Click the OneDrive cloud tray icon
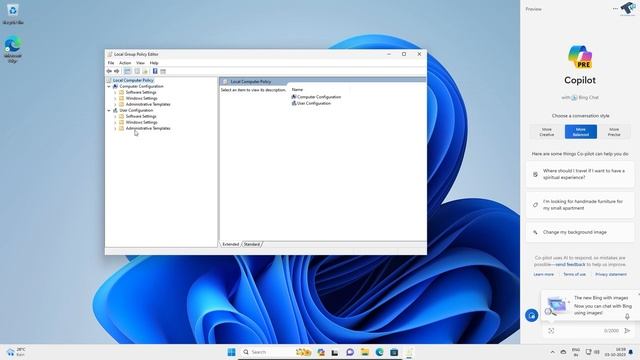 (563, 352)
